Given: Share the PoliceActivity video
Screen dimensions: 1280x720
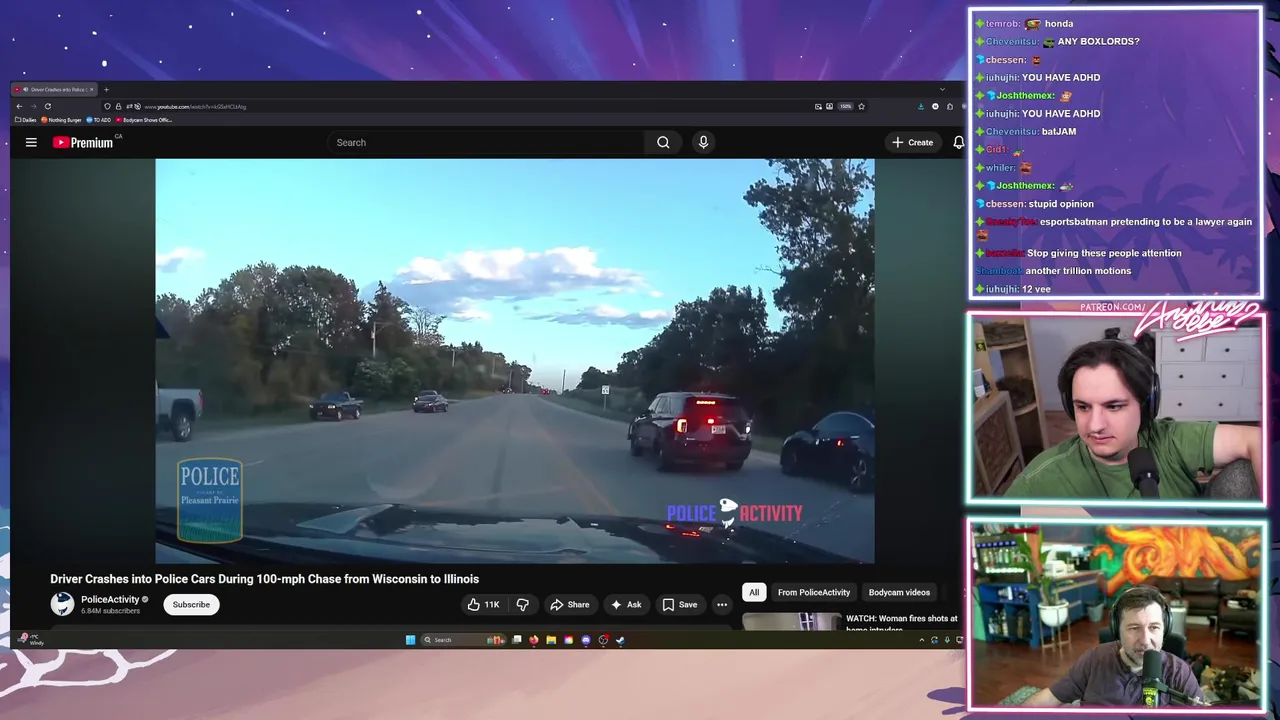Looking at the screenshot, I should tap(570, 604).
